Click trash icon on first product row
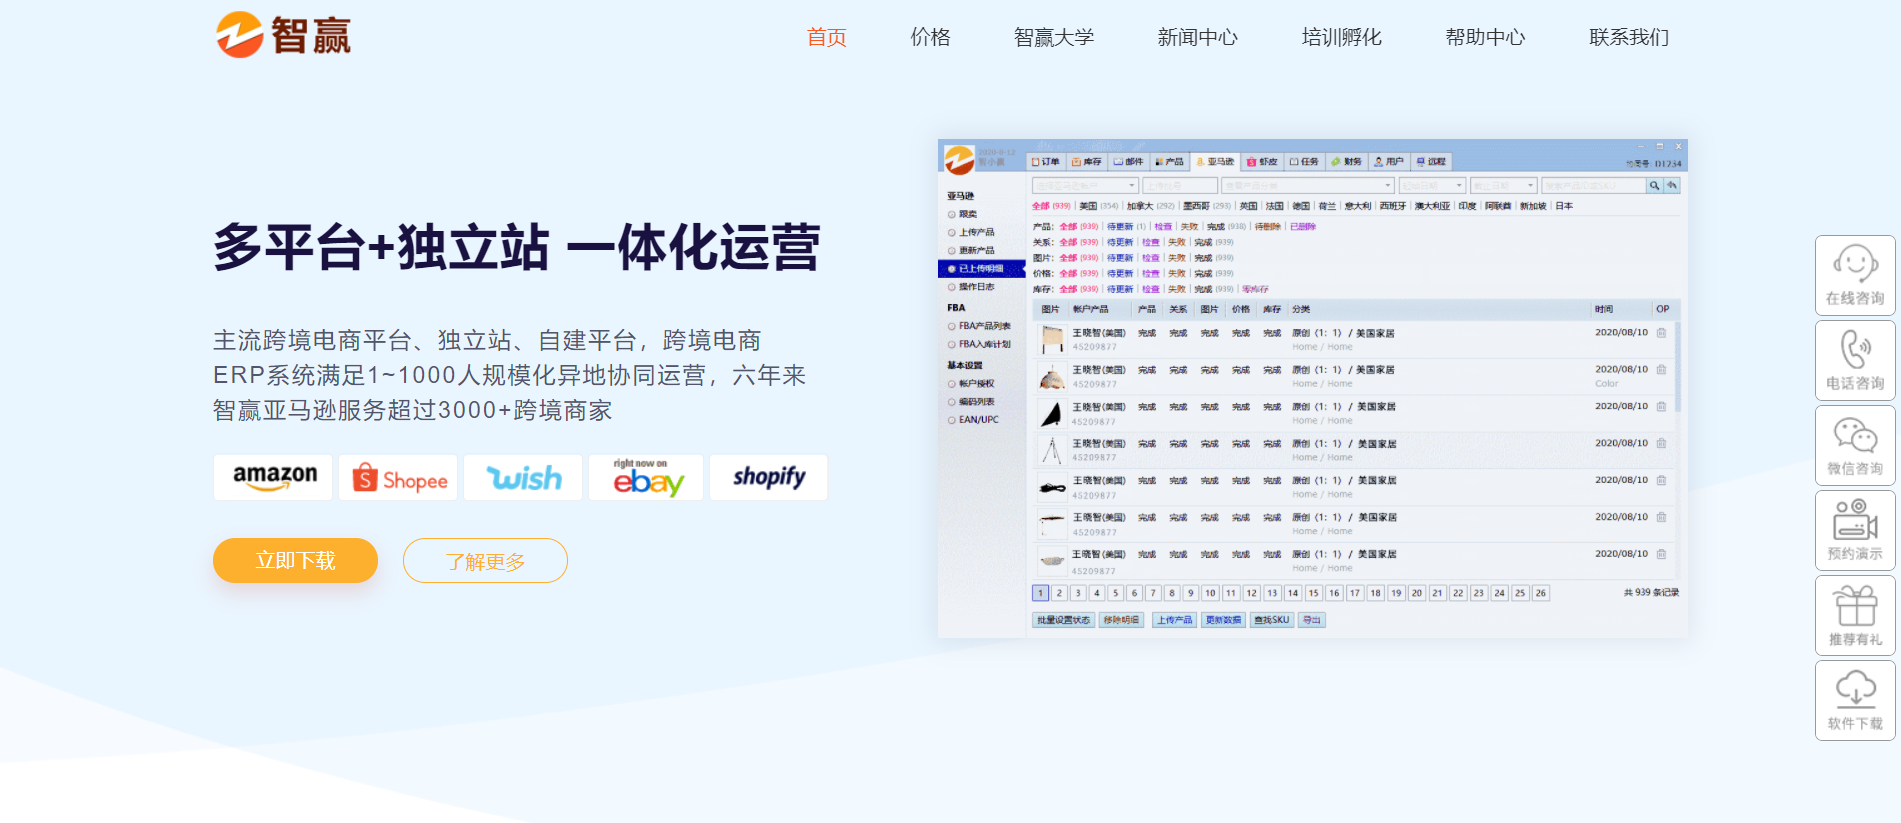This screenshot has height=823, width=1901. 1661,333
